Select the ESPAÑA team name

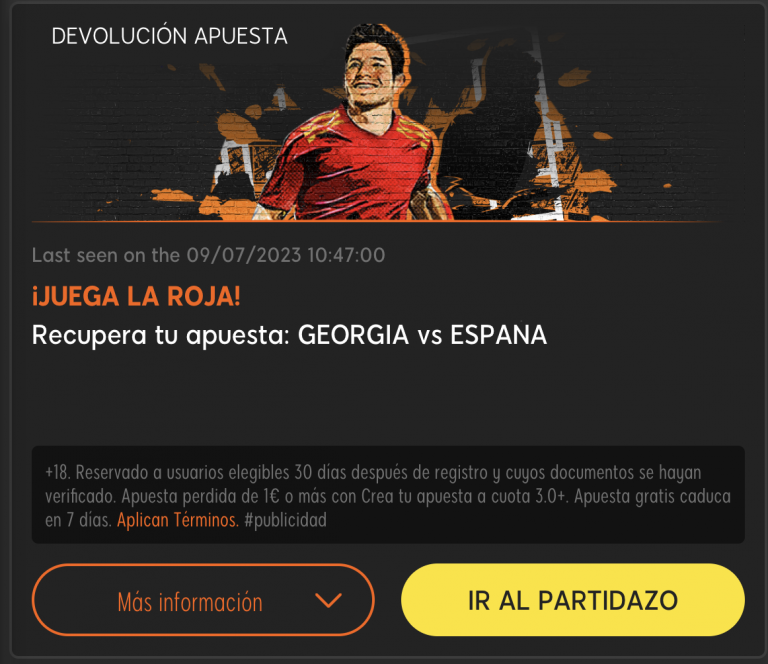click(x=498, y=335)
